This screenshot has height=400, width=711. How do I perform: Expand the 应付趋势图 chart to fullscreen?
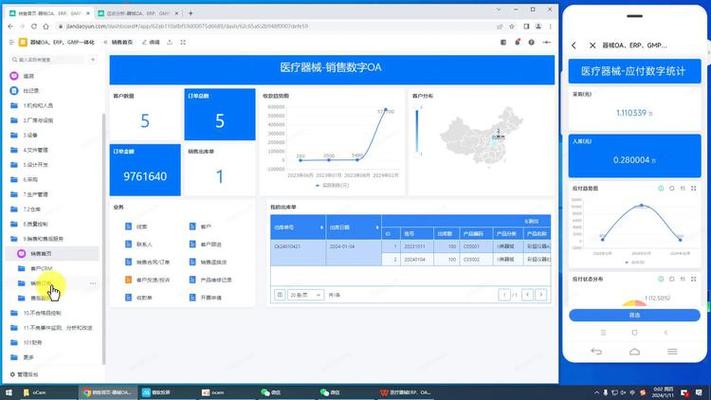tap(693, 188)
